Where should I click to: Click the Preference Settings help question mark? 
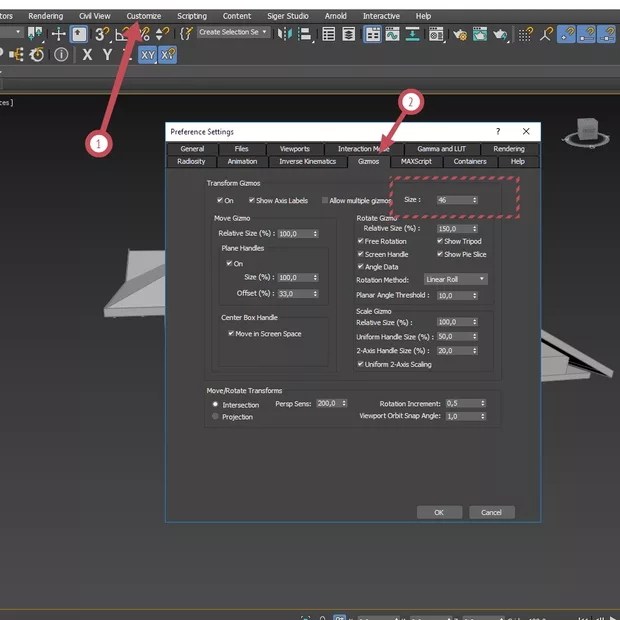(498, 131)
